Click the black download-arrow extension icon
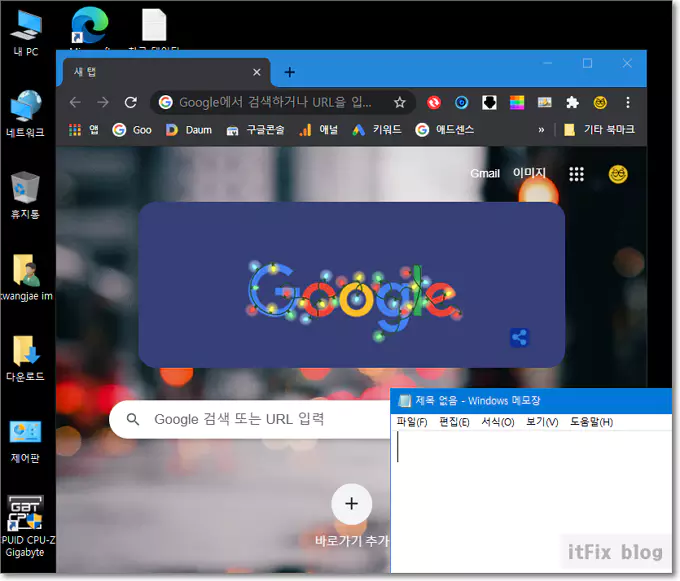680x581 pixels. pos(489,102)
